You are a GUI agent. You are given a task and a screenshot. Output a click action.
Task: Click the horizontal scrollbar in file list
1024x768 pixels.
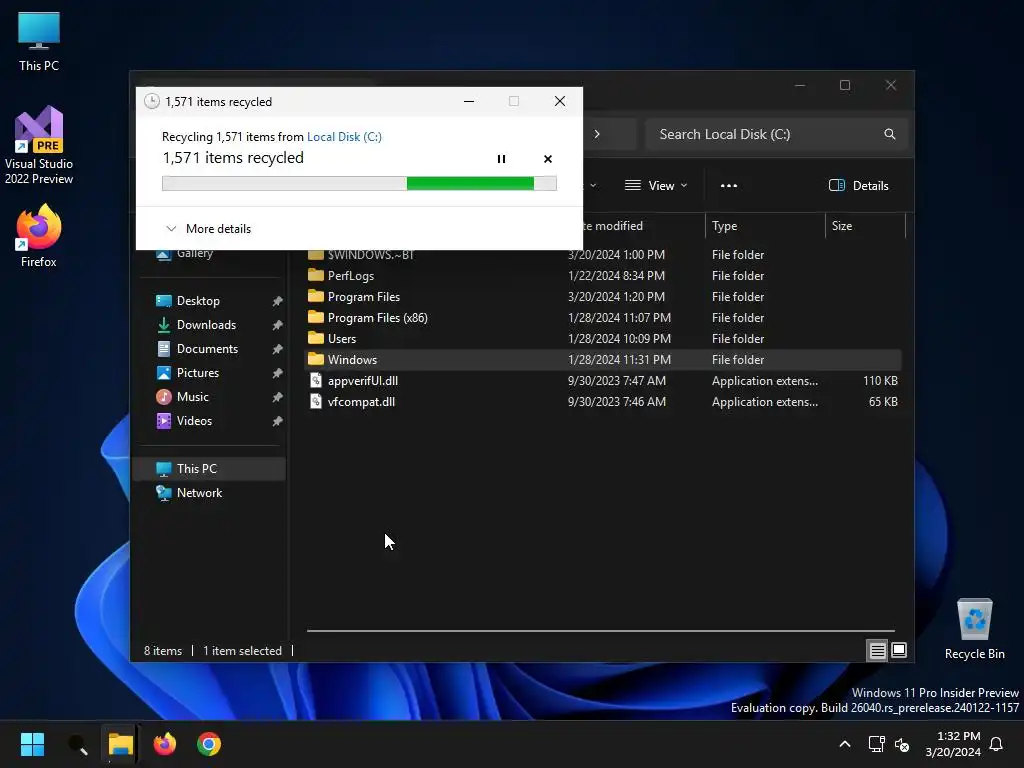pyautogui.click(x=601, y=631)
